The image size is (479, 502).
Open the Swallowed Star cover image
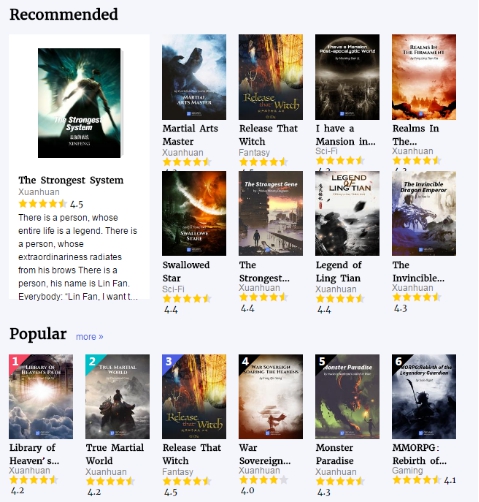[x=194, y=213]
